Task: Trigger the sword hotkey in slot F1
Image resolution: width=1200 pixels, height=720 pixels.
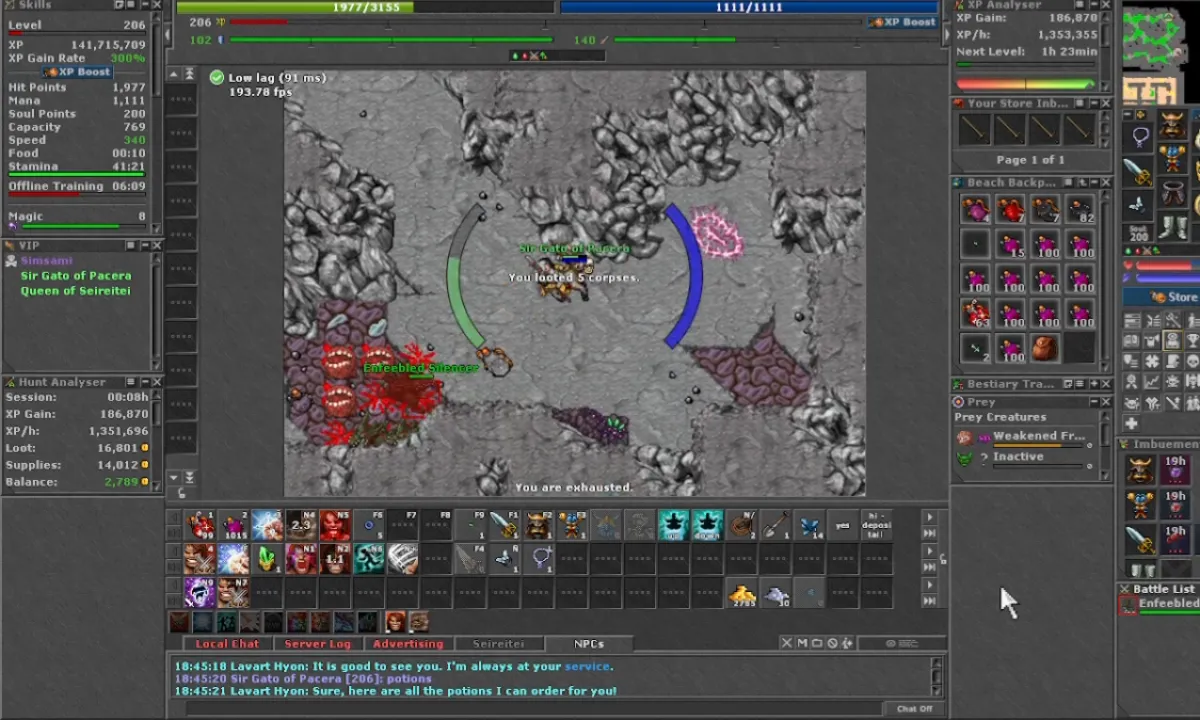Action: click(x=505, y=525)
